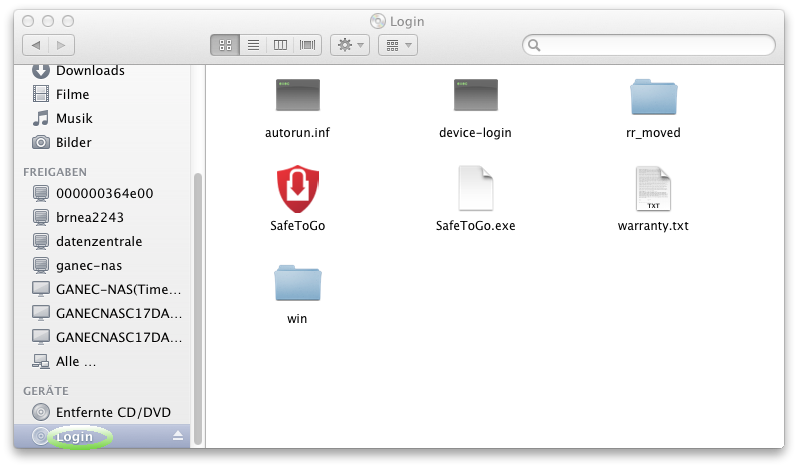Select Entfernte CD/DVD device
798x468 pixels.
tap(102, 412)
